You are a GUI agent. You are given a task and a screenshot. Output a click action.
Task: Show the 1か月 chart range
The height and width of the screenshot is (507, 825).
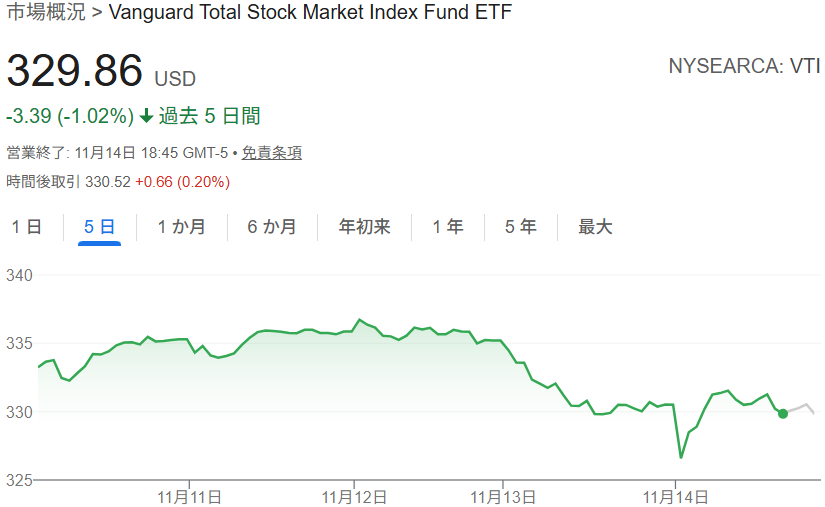click(x=181, y=227)
